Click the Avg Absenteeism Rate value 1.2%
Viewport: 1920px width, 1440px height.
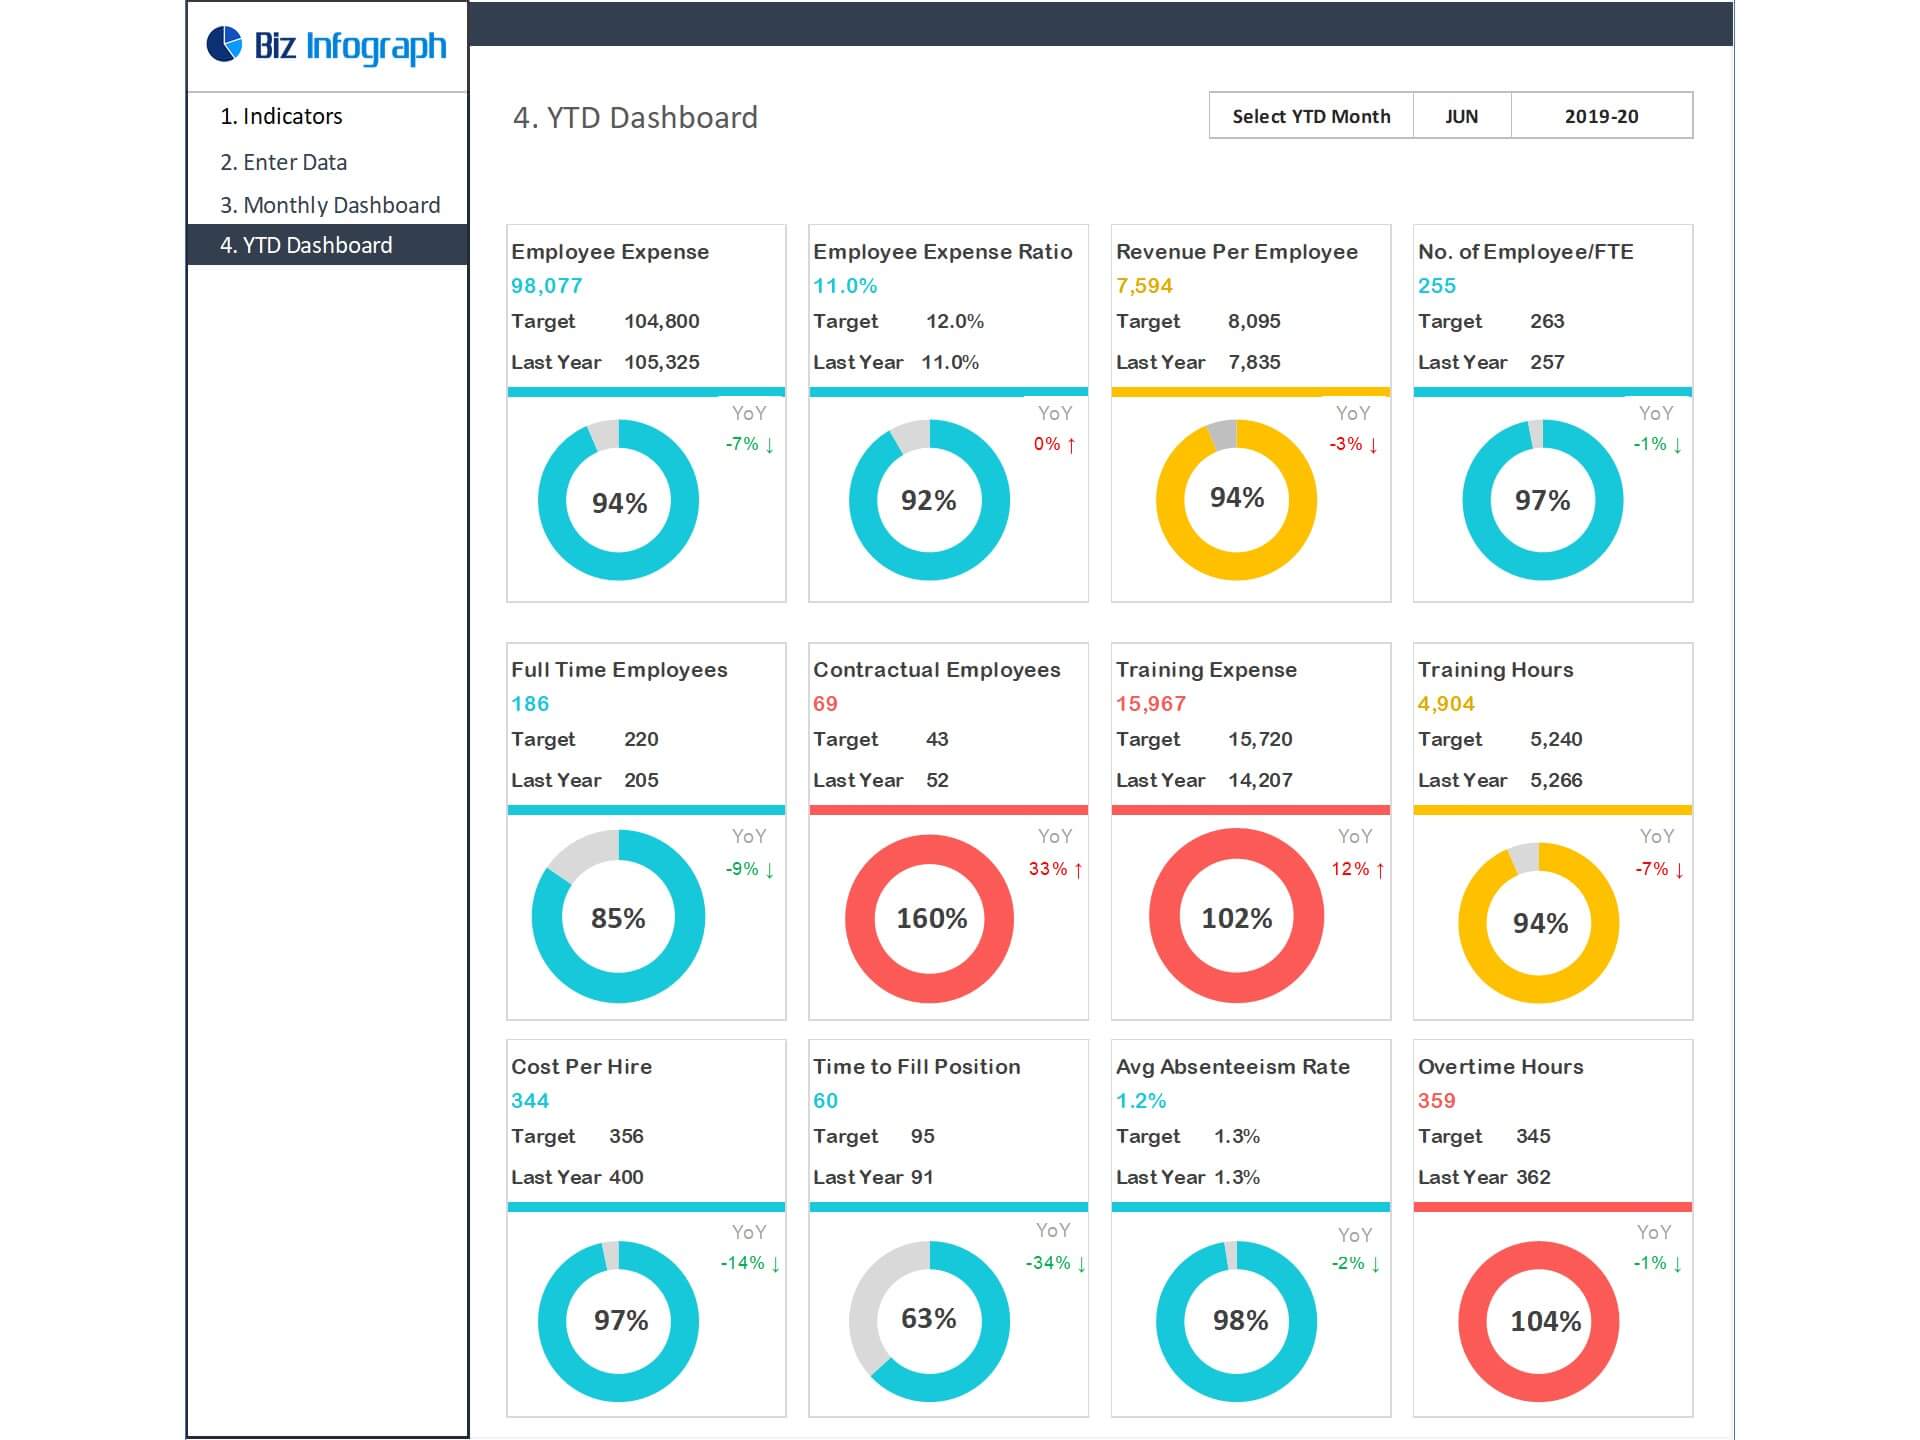pos(1141,1101)
